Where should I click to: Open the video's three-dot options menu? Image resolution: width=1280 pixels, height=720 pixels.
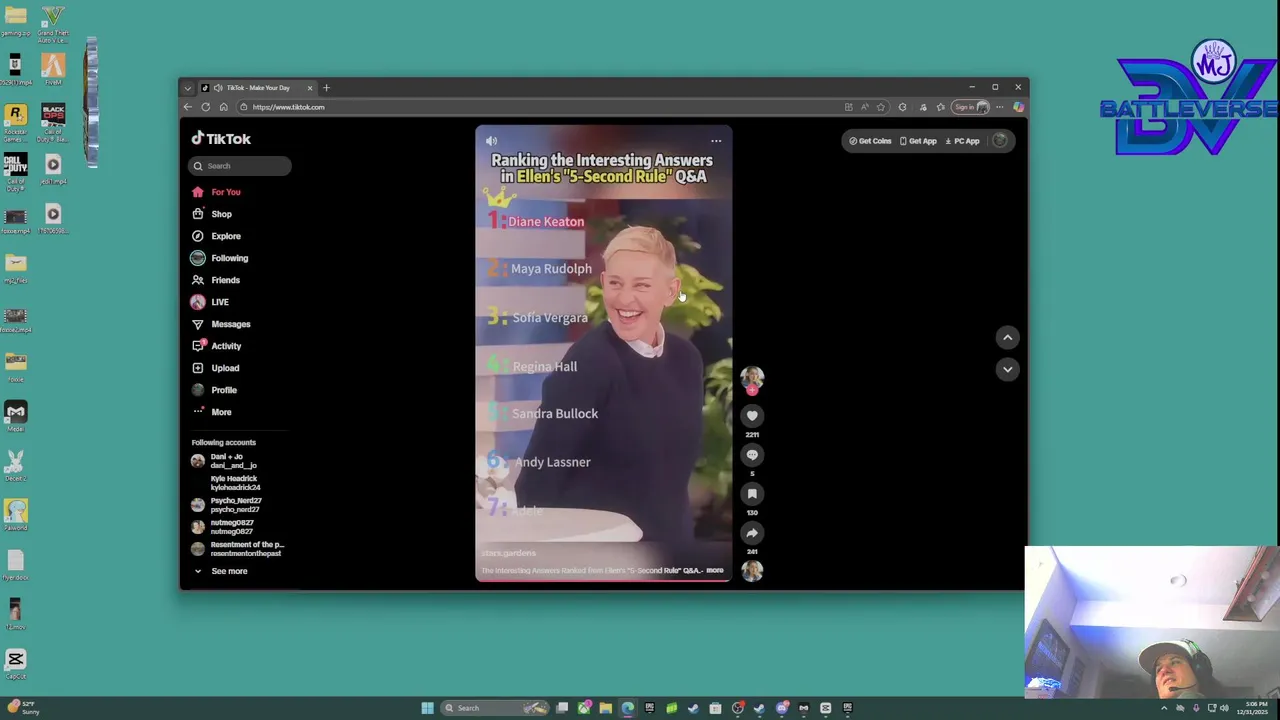716,141
